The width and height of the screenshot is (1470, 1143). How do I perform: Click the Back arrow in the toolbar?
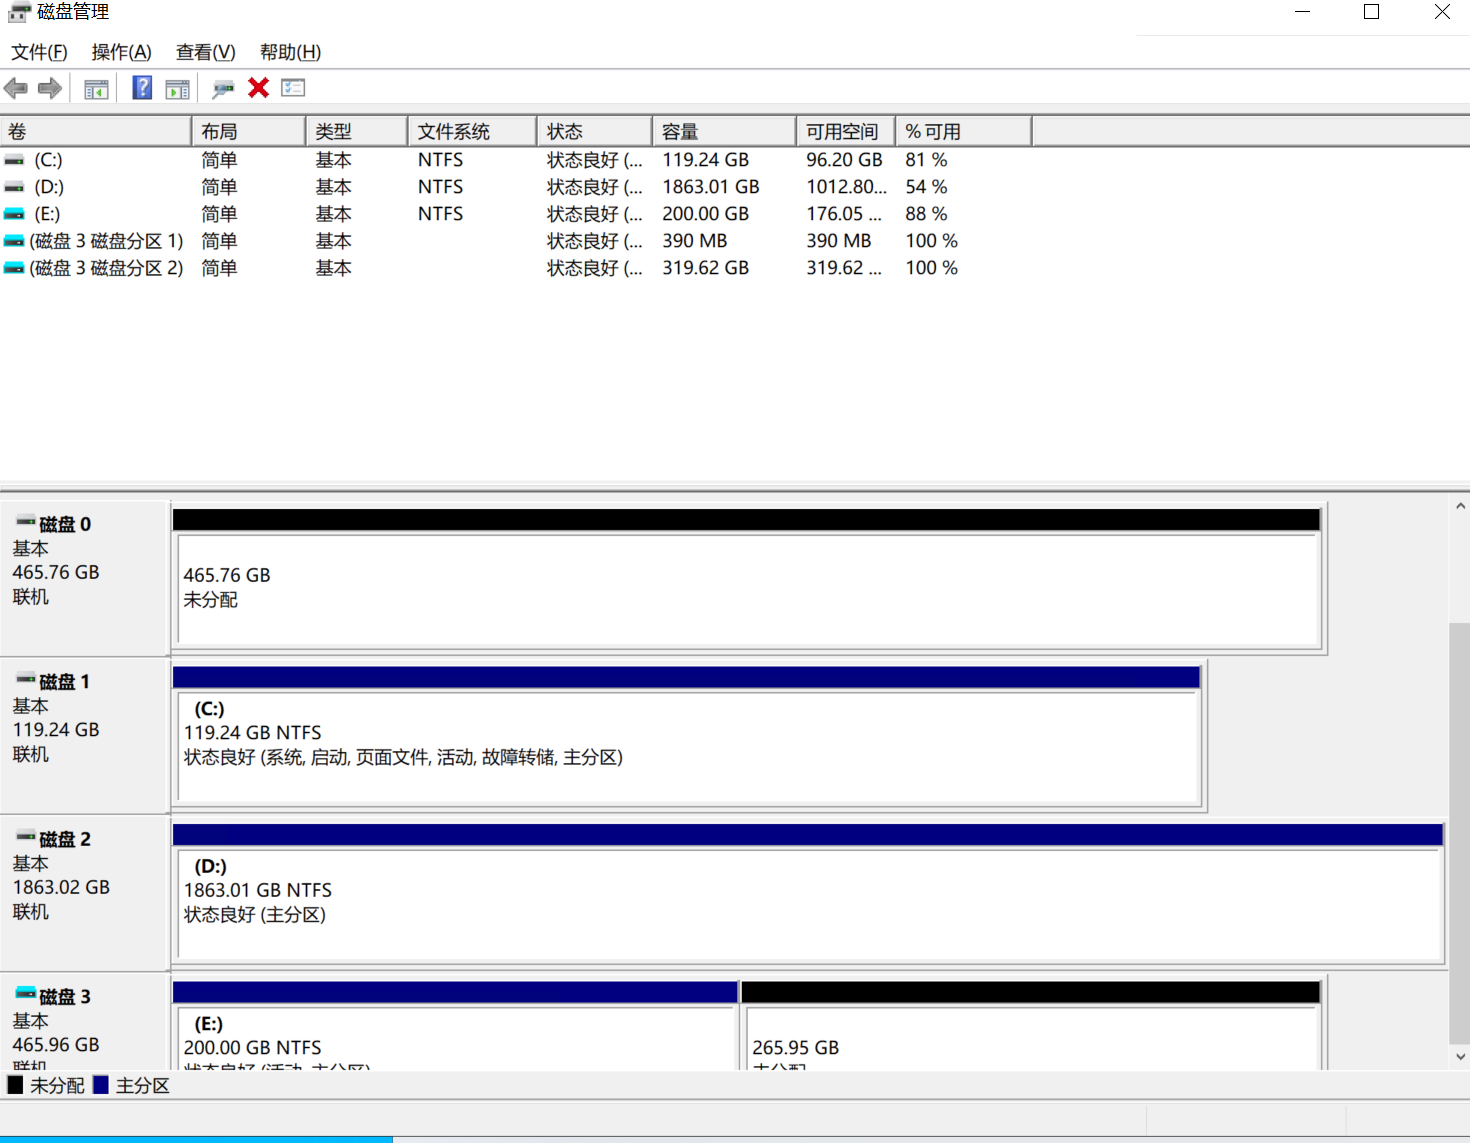click(x=16, y=89)
